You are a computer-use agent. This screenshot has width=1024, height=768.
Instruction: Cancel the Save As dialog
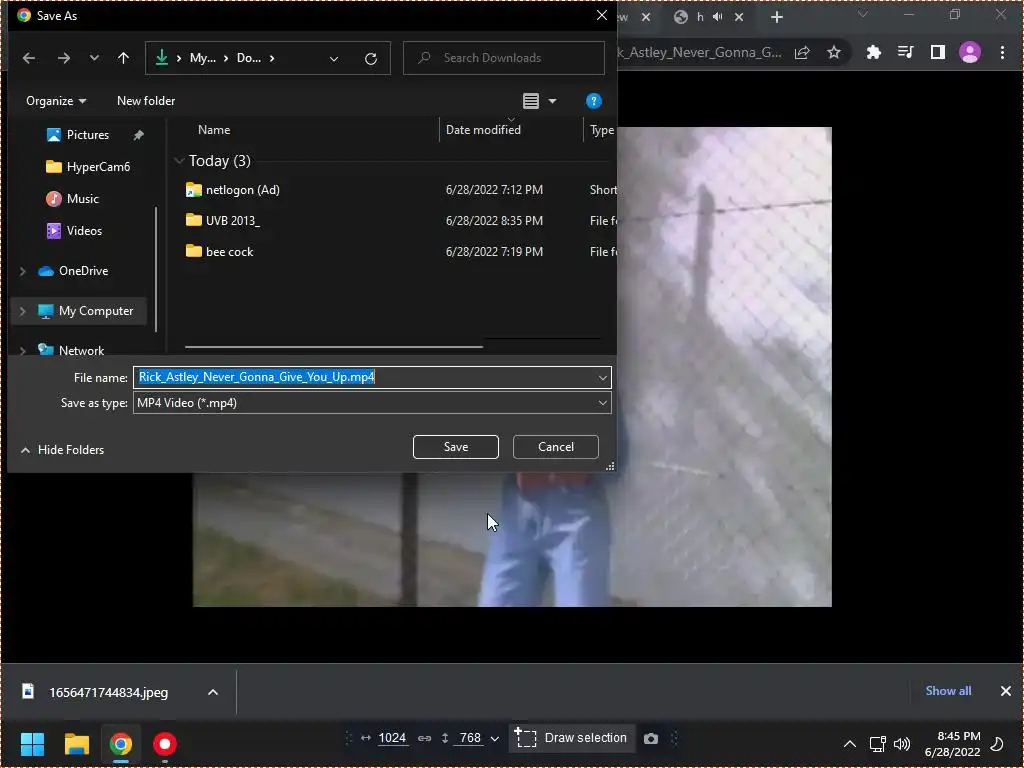(x=556, y=447)
